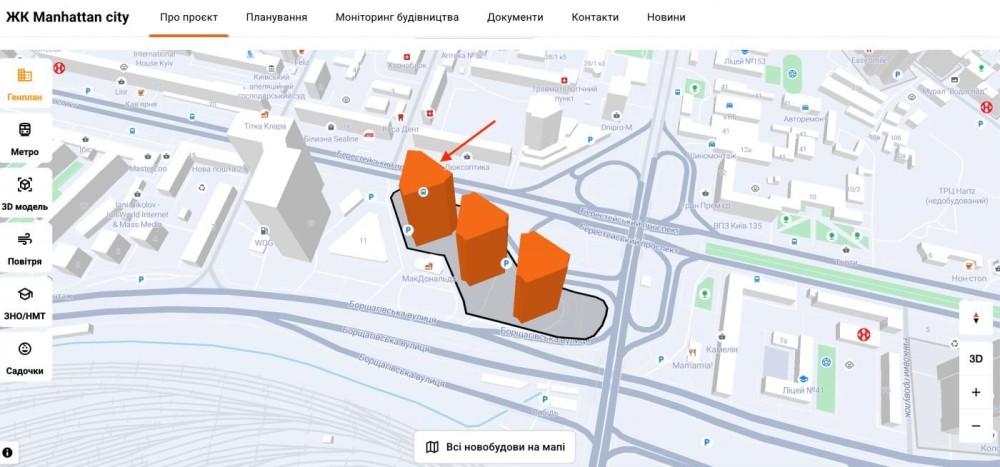1000x467 pixels.
Task: Toggle 3D map view
Action: tap(976, 358)
